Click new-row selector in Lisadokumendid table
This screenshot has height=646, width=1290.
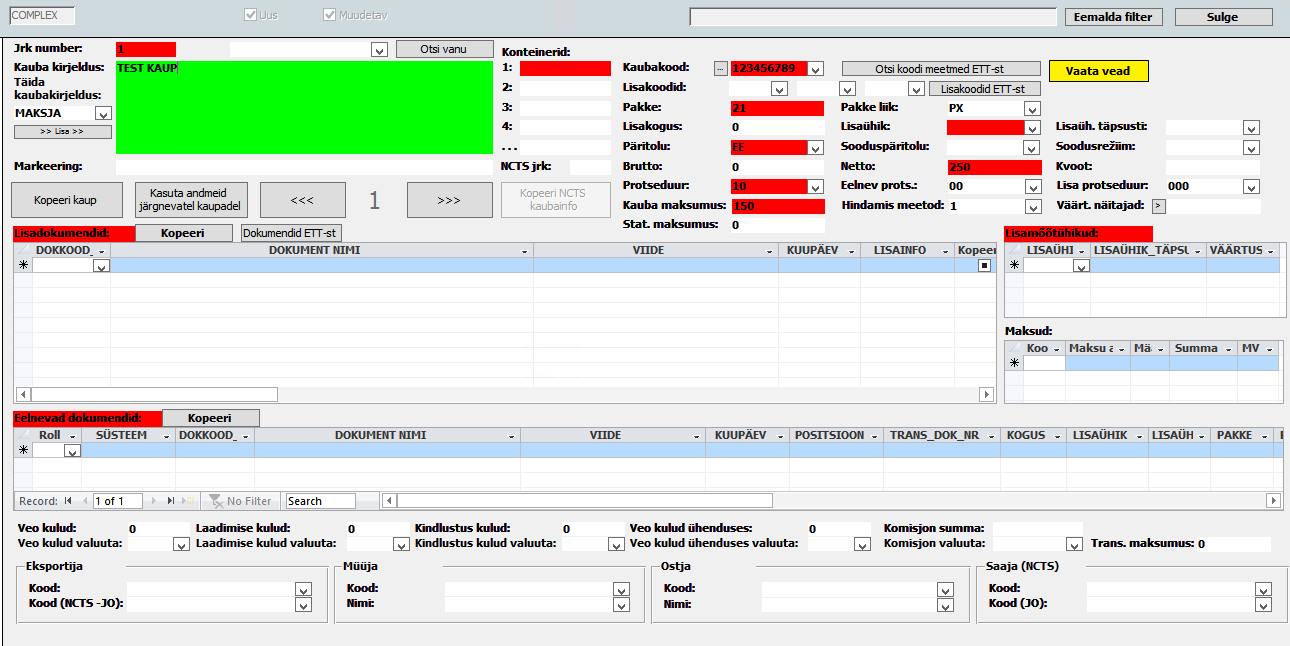[23, 266]
